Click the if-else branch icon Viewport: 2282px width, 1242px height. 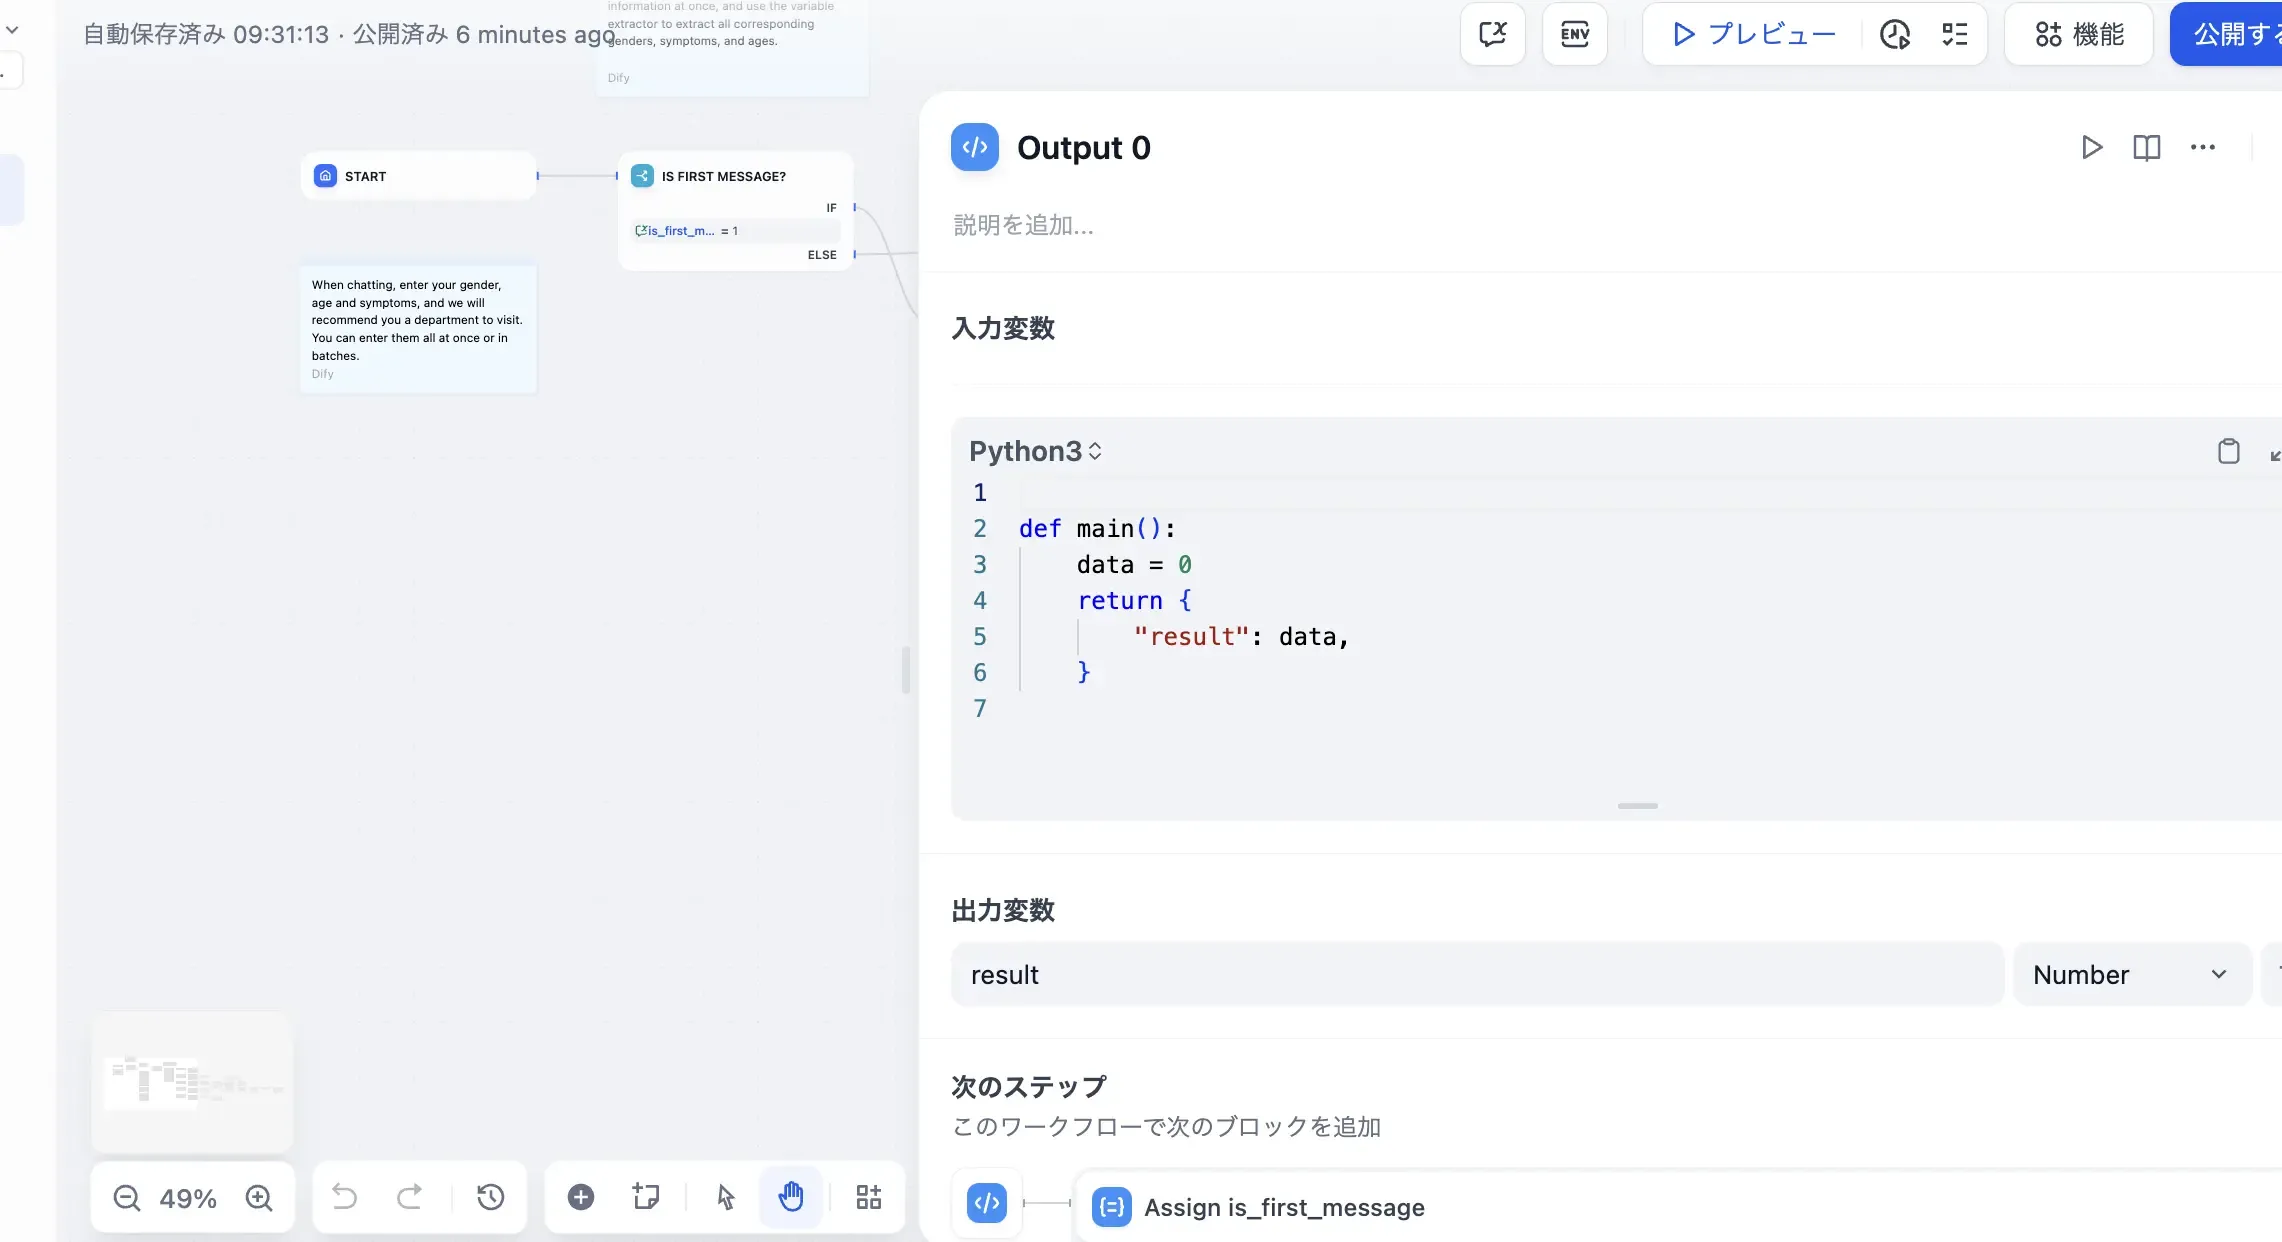click(x=642, y=176)
